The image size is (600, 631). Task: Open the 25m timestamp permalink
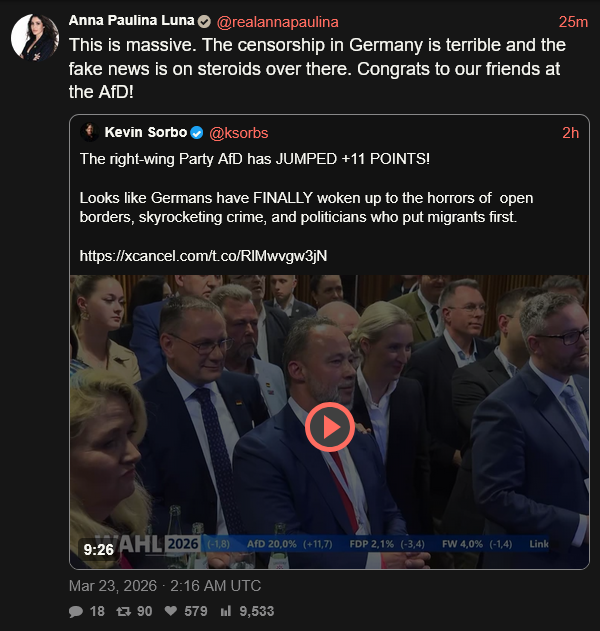point(573,22)
